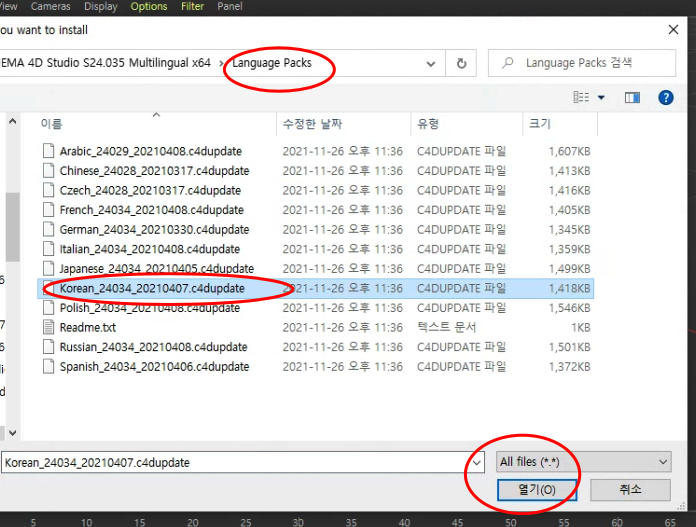Image resolution: width=696 pixels, height=527 pixels.
Task: Sort by 유형 column header
Action: click(428, 124)
